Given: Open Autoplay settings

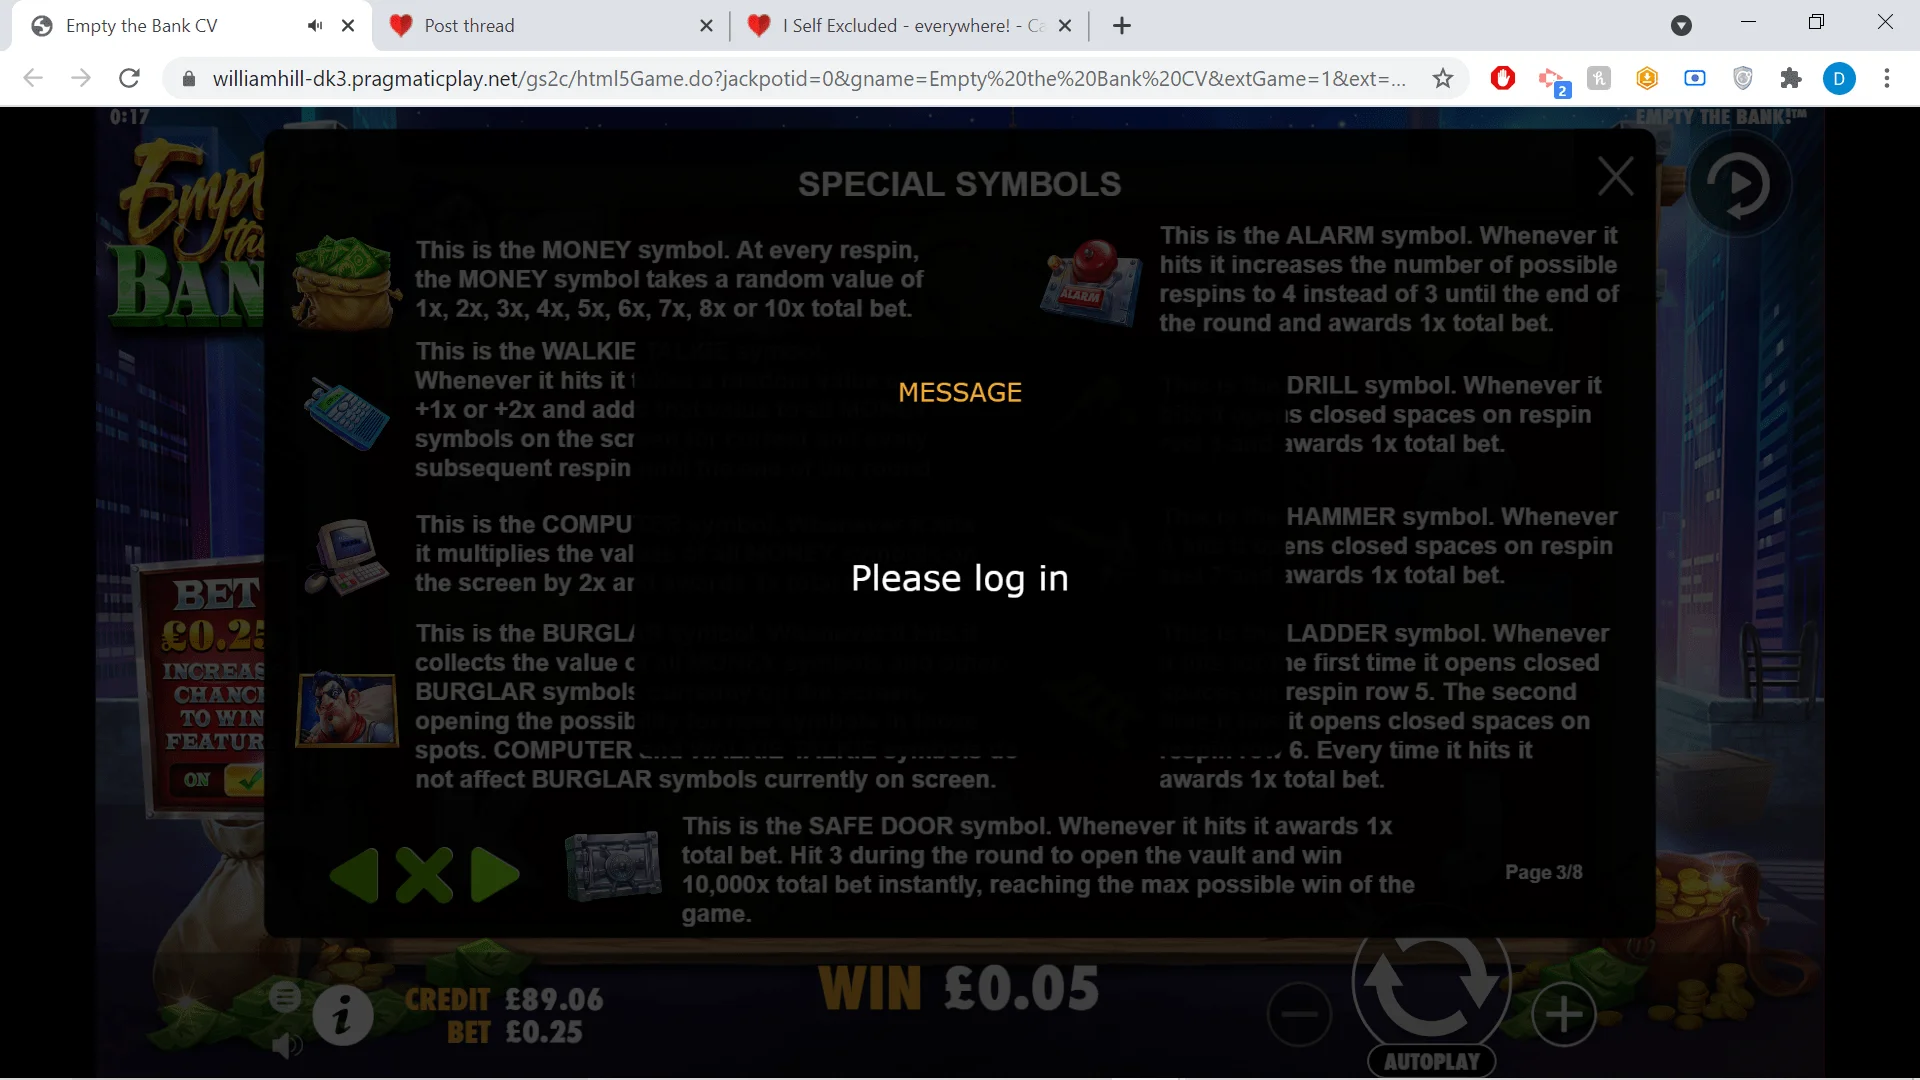Looking at the screenshot, I should 1432,1061.
